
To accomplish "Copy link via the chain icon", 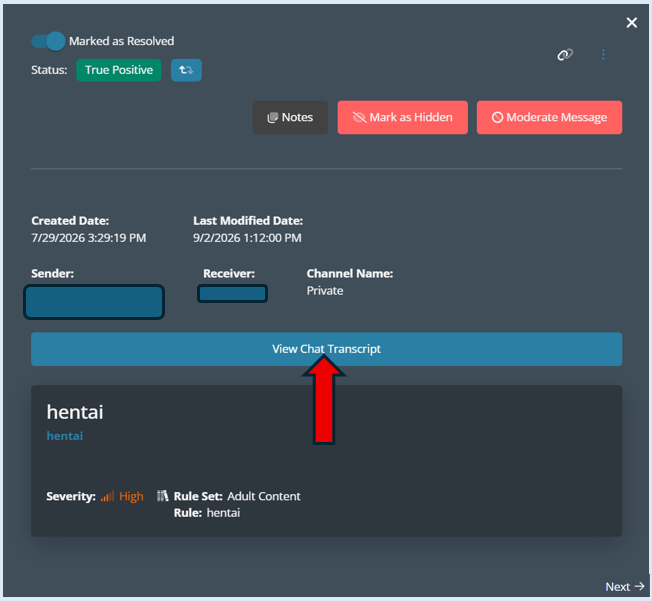I will (x=565, y=54).
